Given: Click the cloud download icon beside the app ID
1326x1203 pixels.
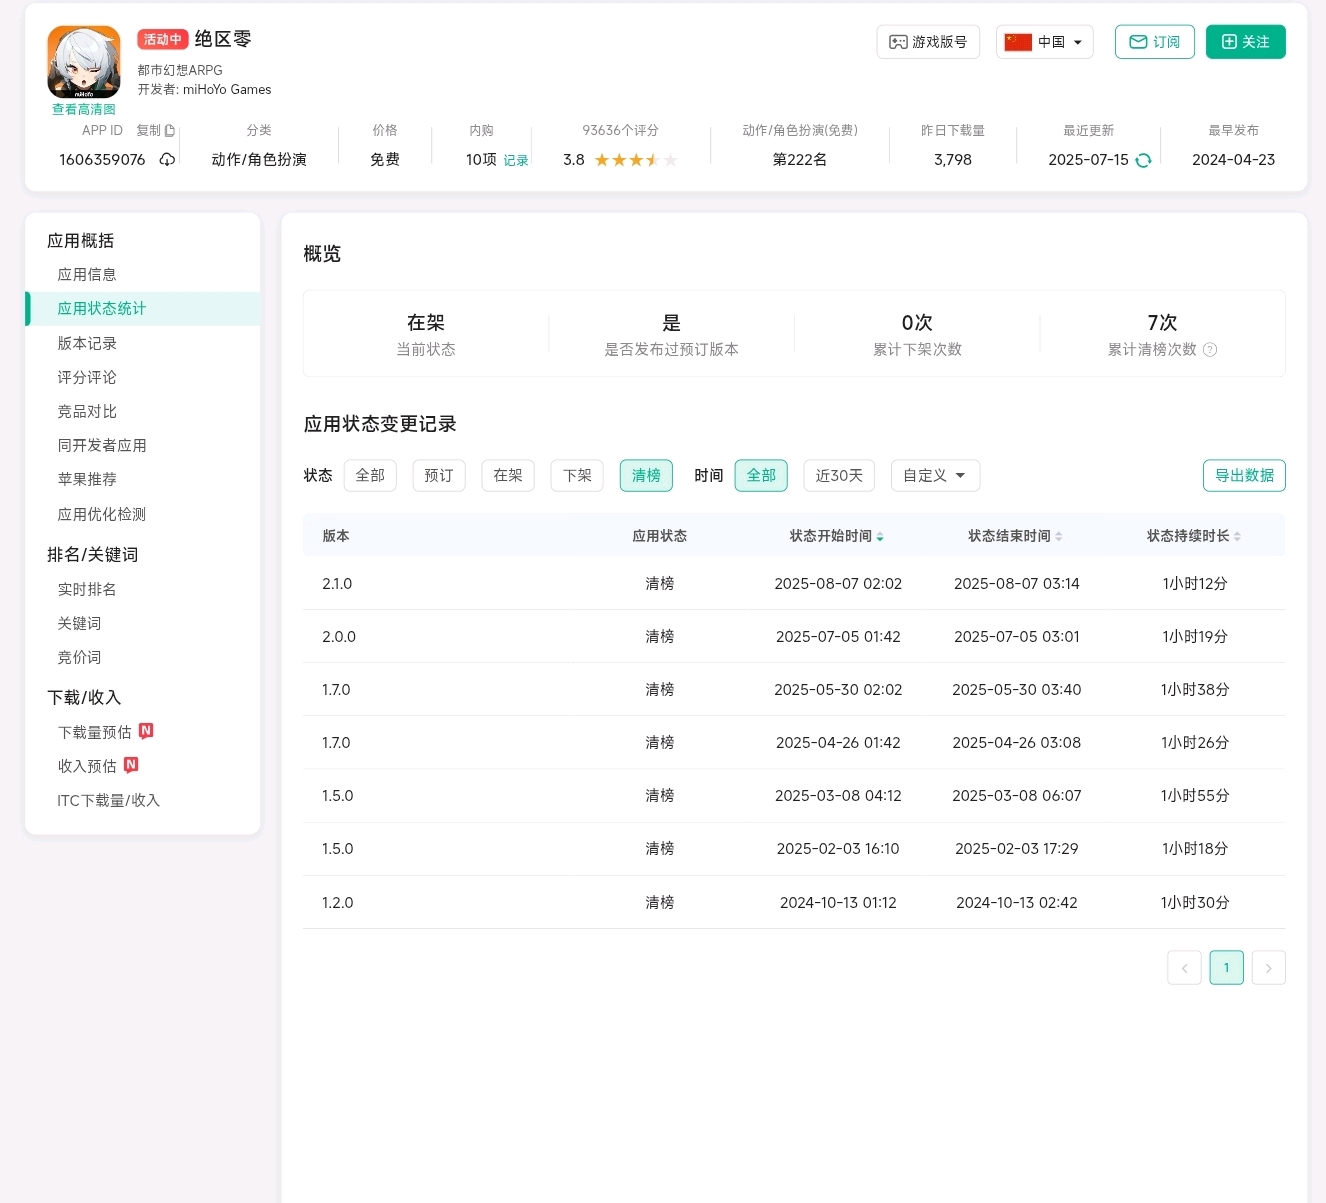Looking at the screenshot, I should coord(167,160).
